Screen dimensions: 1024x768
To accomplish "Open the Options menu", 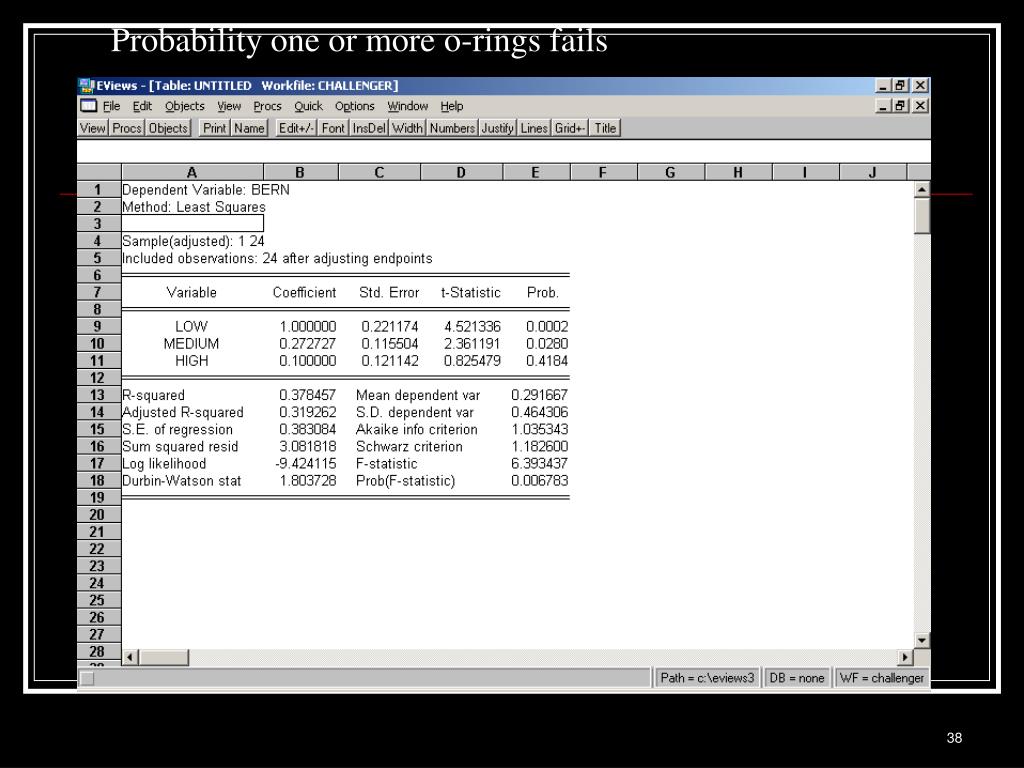I will click(355, 106).
